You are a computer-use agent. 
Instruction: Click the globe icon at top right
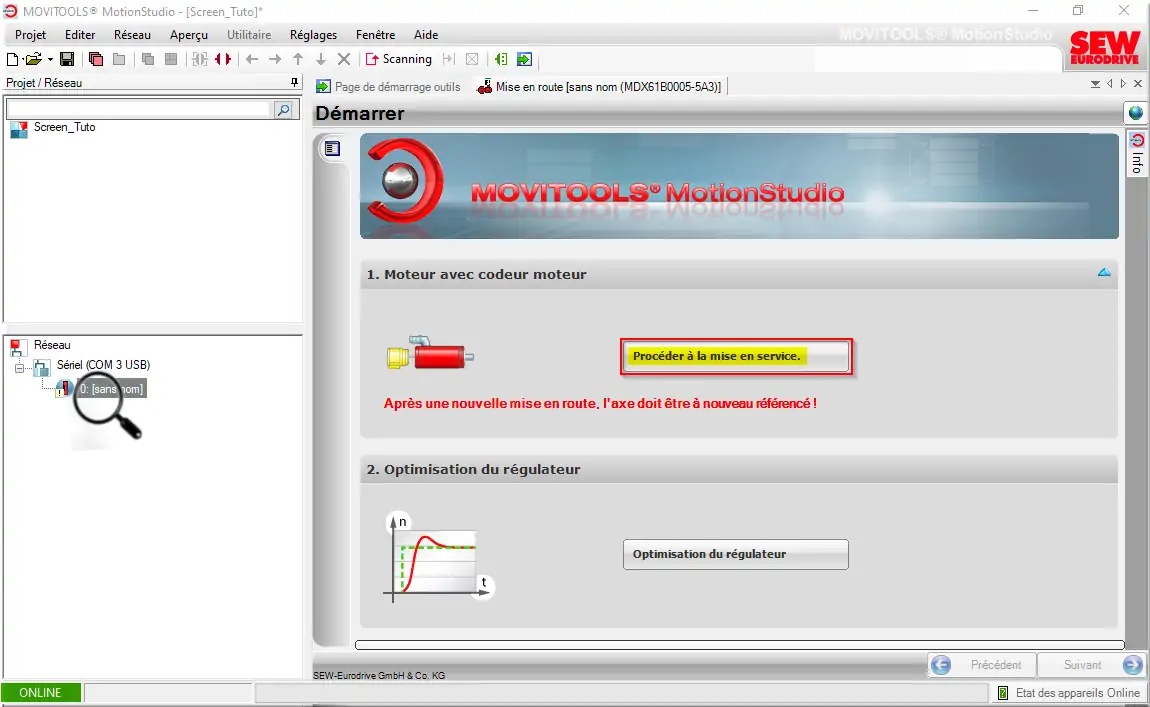point(1135,113)
